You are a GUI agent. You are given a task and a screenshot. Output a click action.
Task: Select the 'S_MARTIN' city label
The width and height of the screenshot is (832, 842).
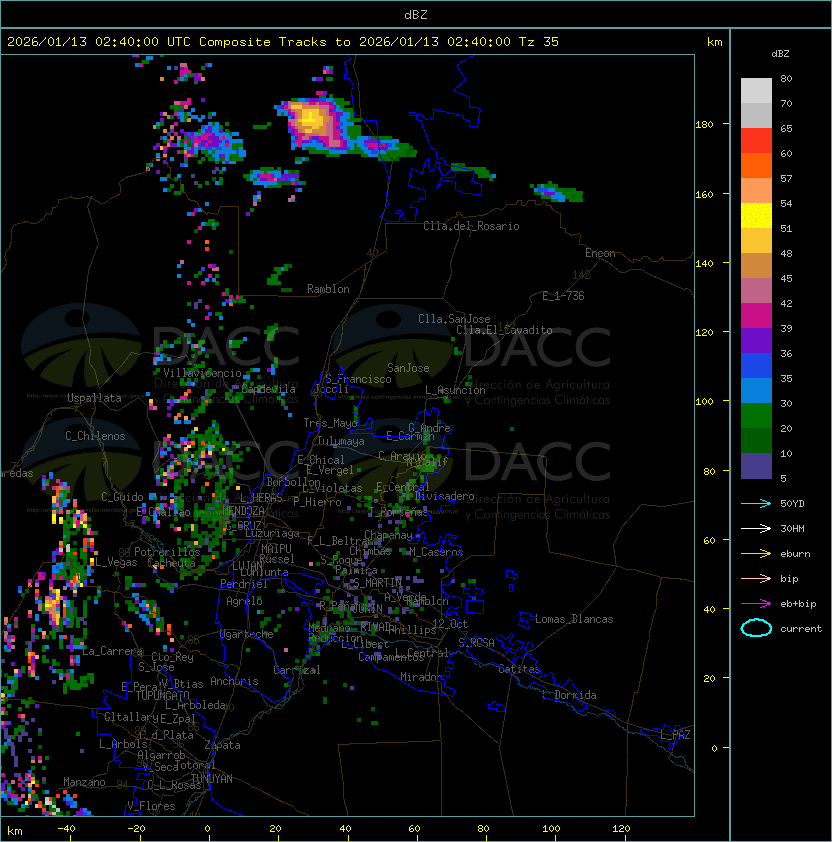point(378,583)
